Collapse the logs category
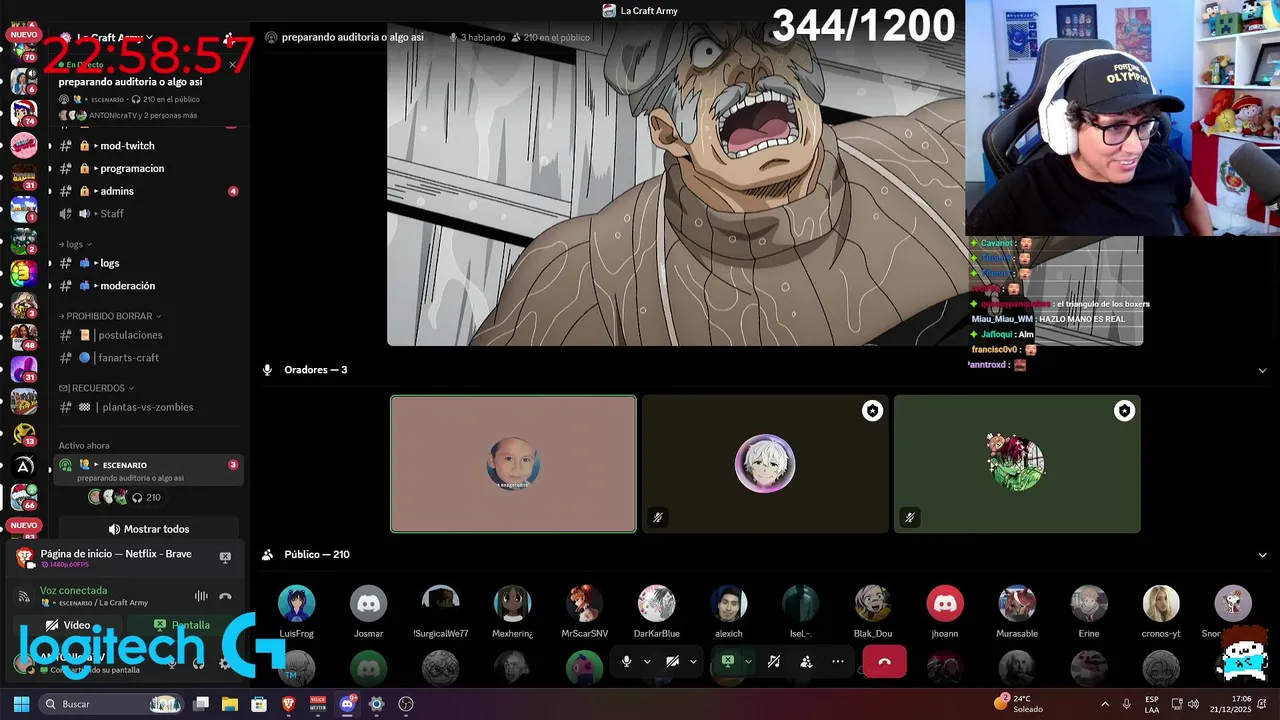The image size is (1280, 720). click(x=76, y=244)
